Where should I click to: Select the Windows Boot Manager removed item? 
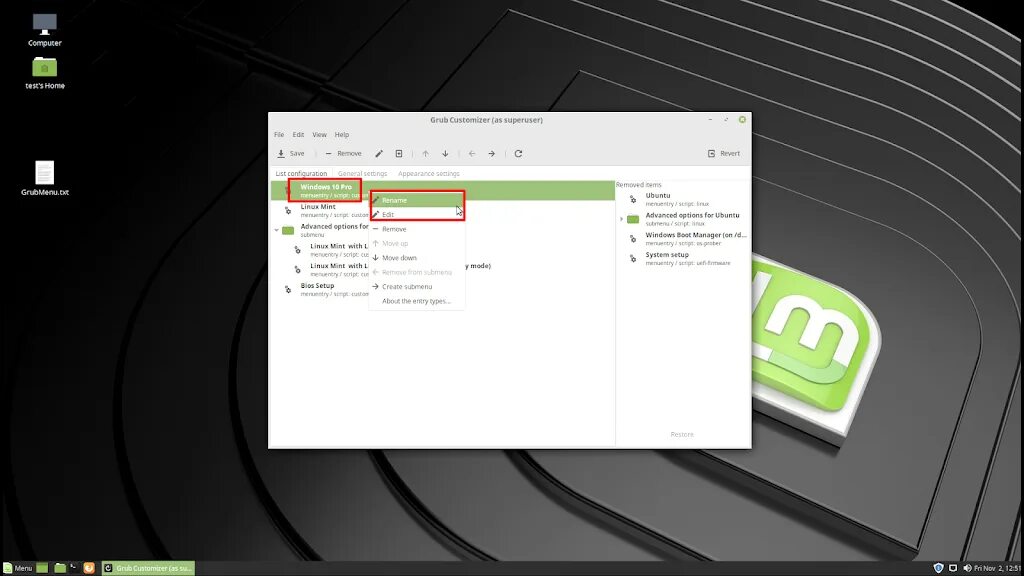682,238
